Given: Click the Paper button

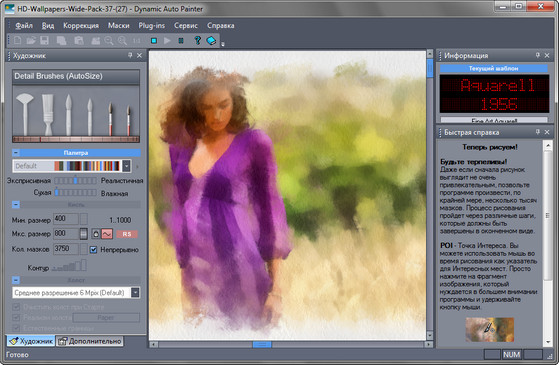Looking at the screenshot, I should click(106, 317).
